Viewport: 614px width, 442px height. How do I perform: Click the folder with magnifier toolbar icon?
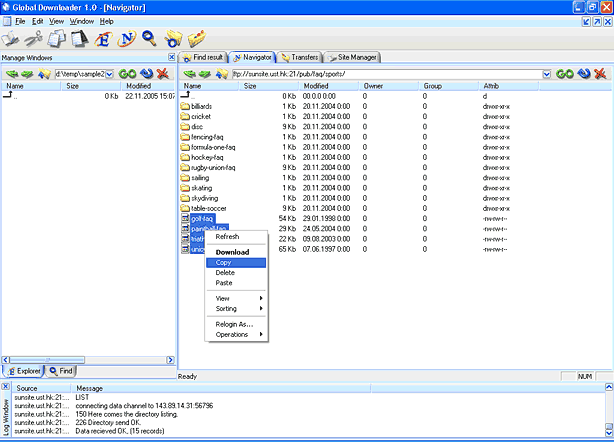pyautogui.click(x=173, y=39)
